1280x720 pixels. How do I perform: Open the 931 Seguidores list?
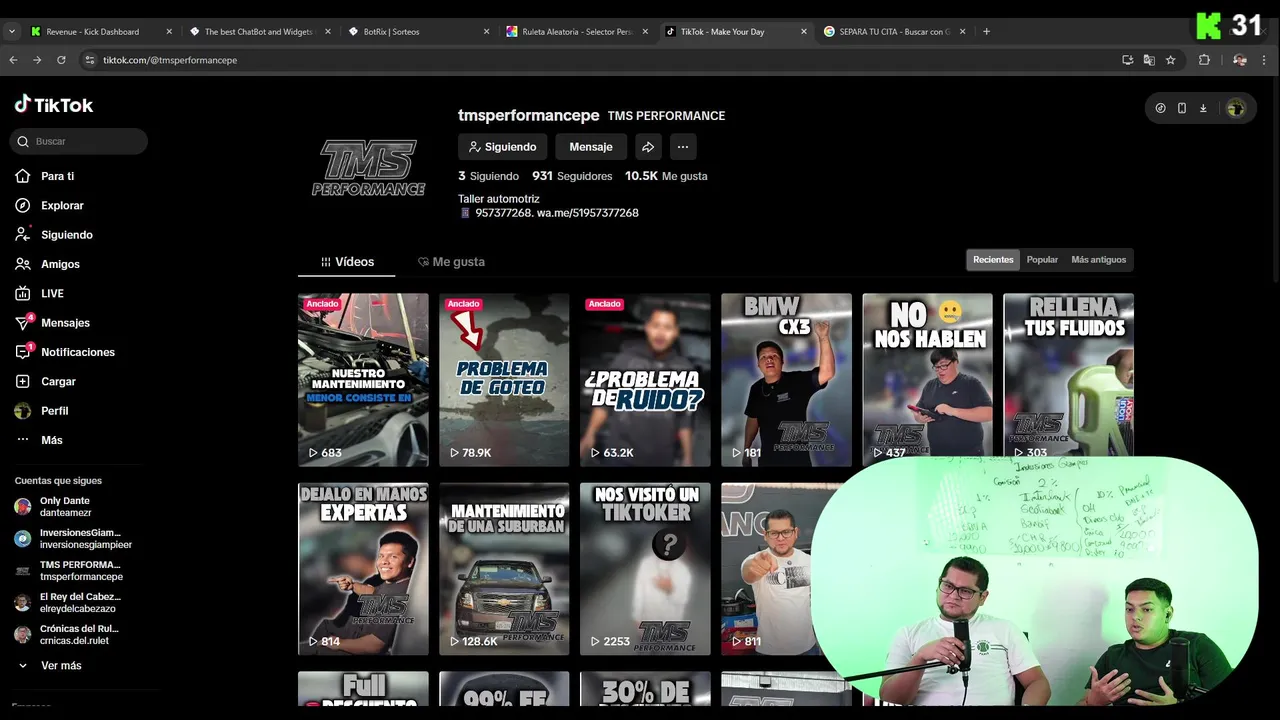coord(572,176)
